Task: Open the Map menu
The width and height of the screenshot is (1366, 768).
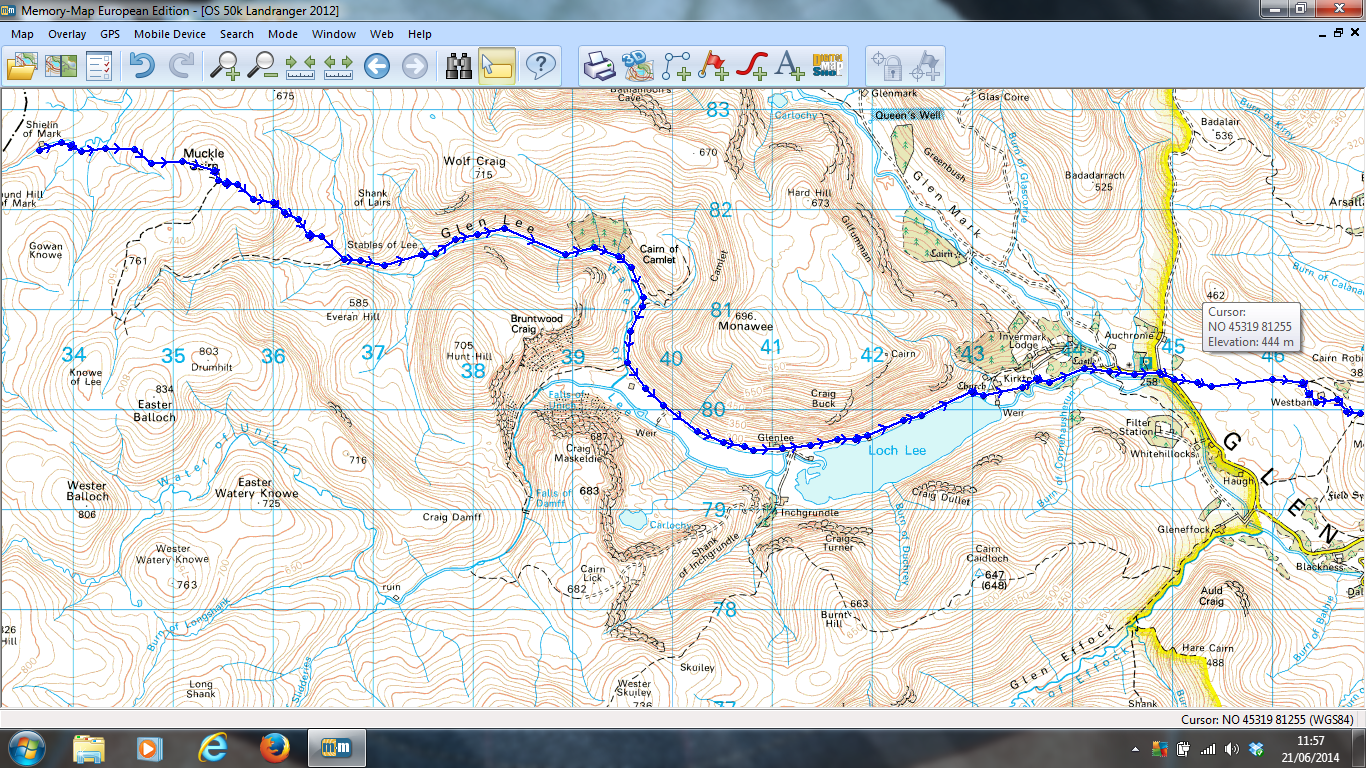Action: point(22,34)
